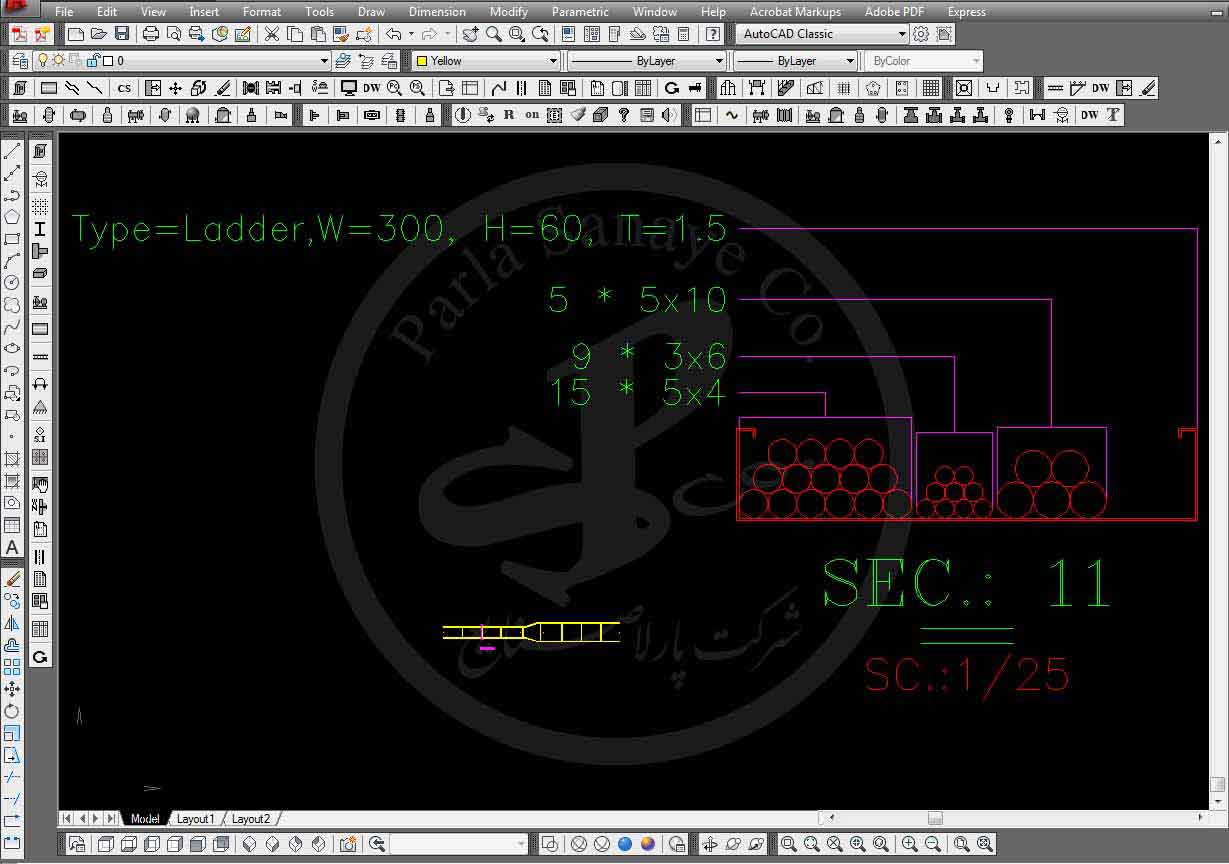Click the first DW button in custom toolbar
Image resolution: width=1229 pixels, height=864 pixels.
(x=372, y=88)
